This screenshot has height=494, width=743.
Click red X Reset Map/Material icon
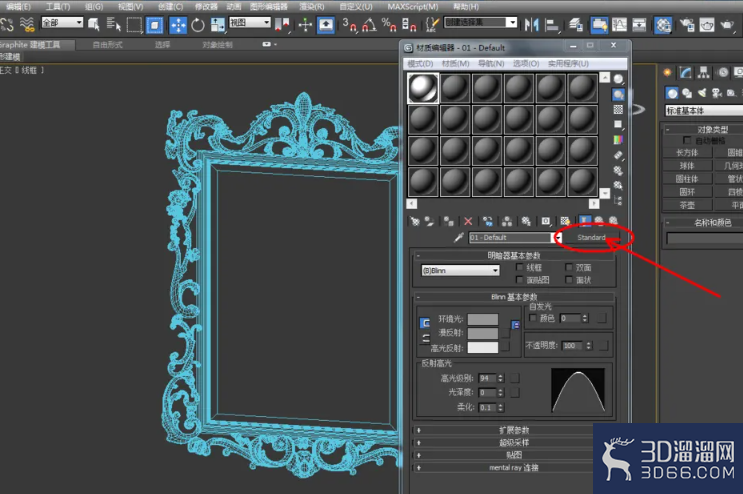point(468,221)
